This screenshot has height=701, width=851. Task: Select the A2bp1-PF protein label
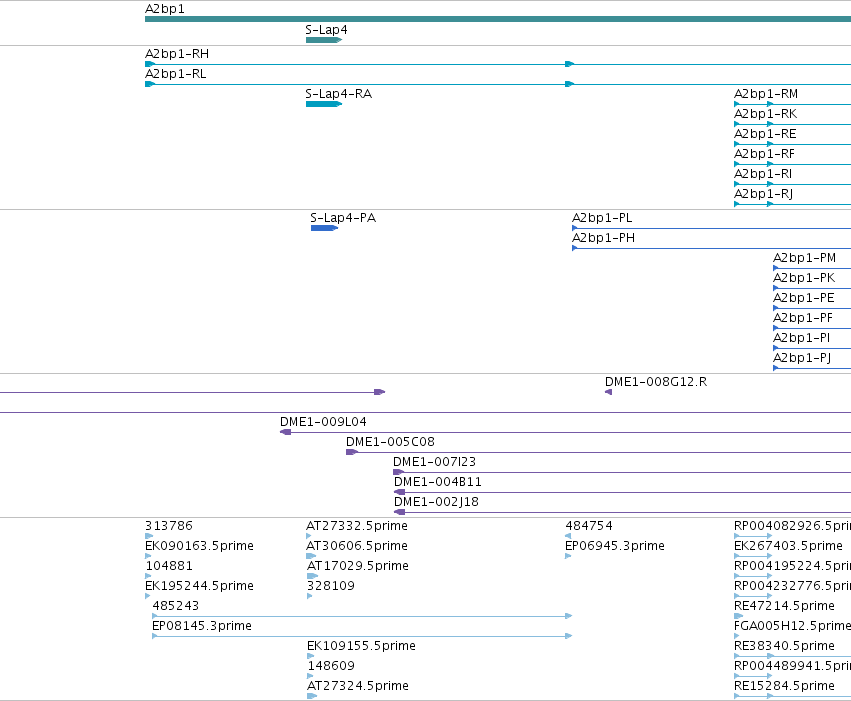click(803, 318)
